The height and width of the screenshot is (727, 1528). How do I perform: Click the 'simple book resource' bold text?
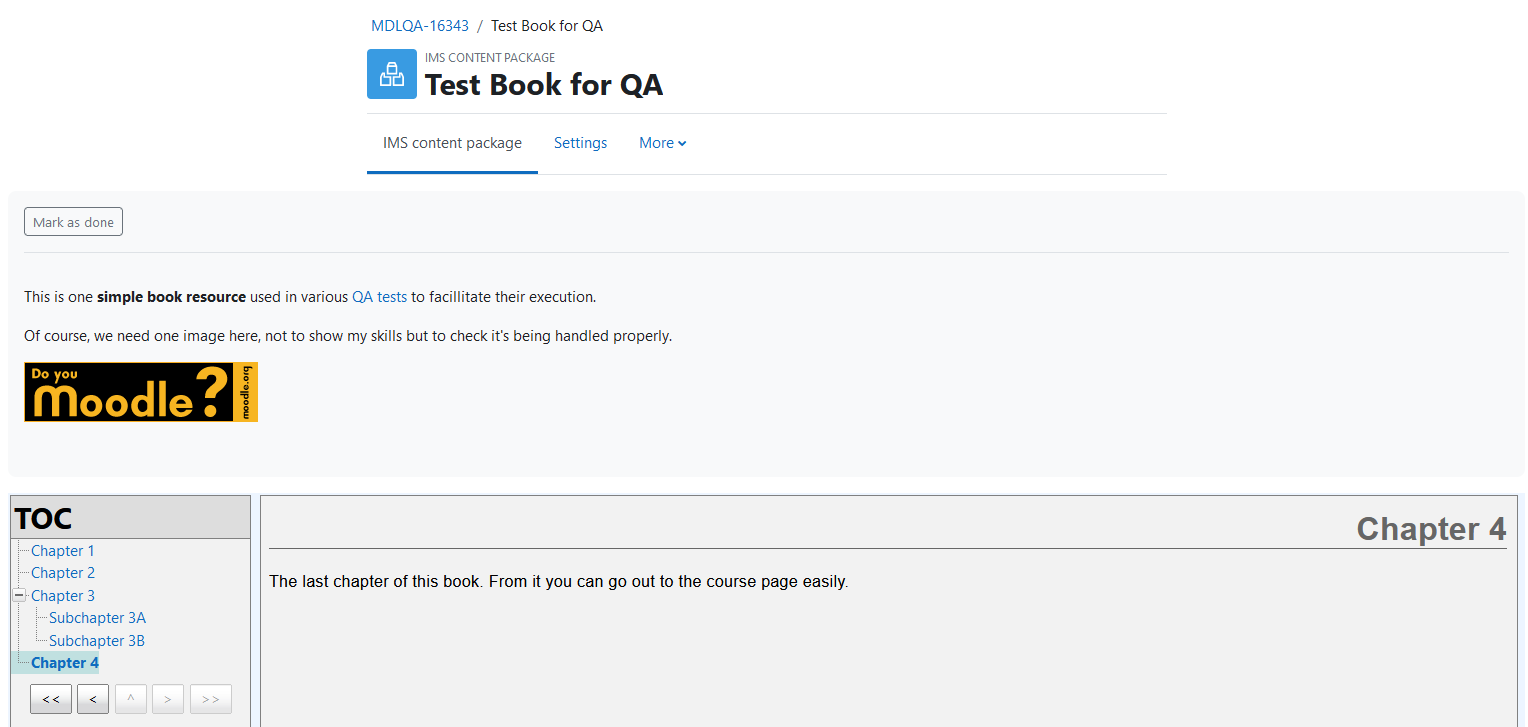tap(171, 297)
